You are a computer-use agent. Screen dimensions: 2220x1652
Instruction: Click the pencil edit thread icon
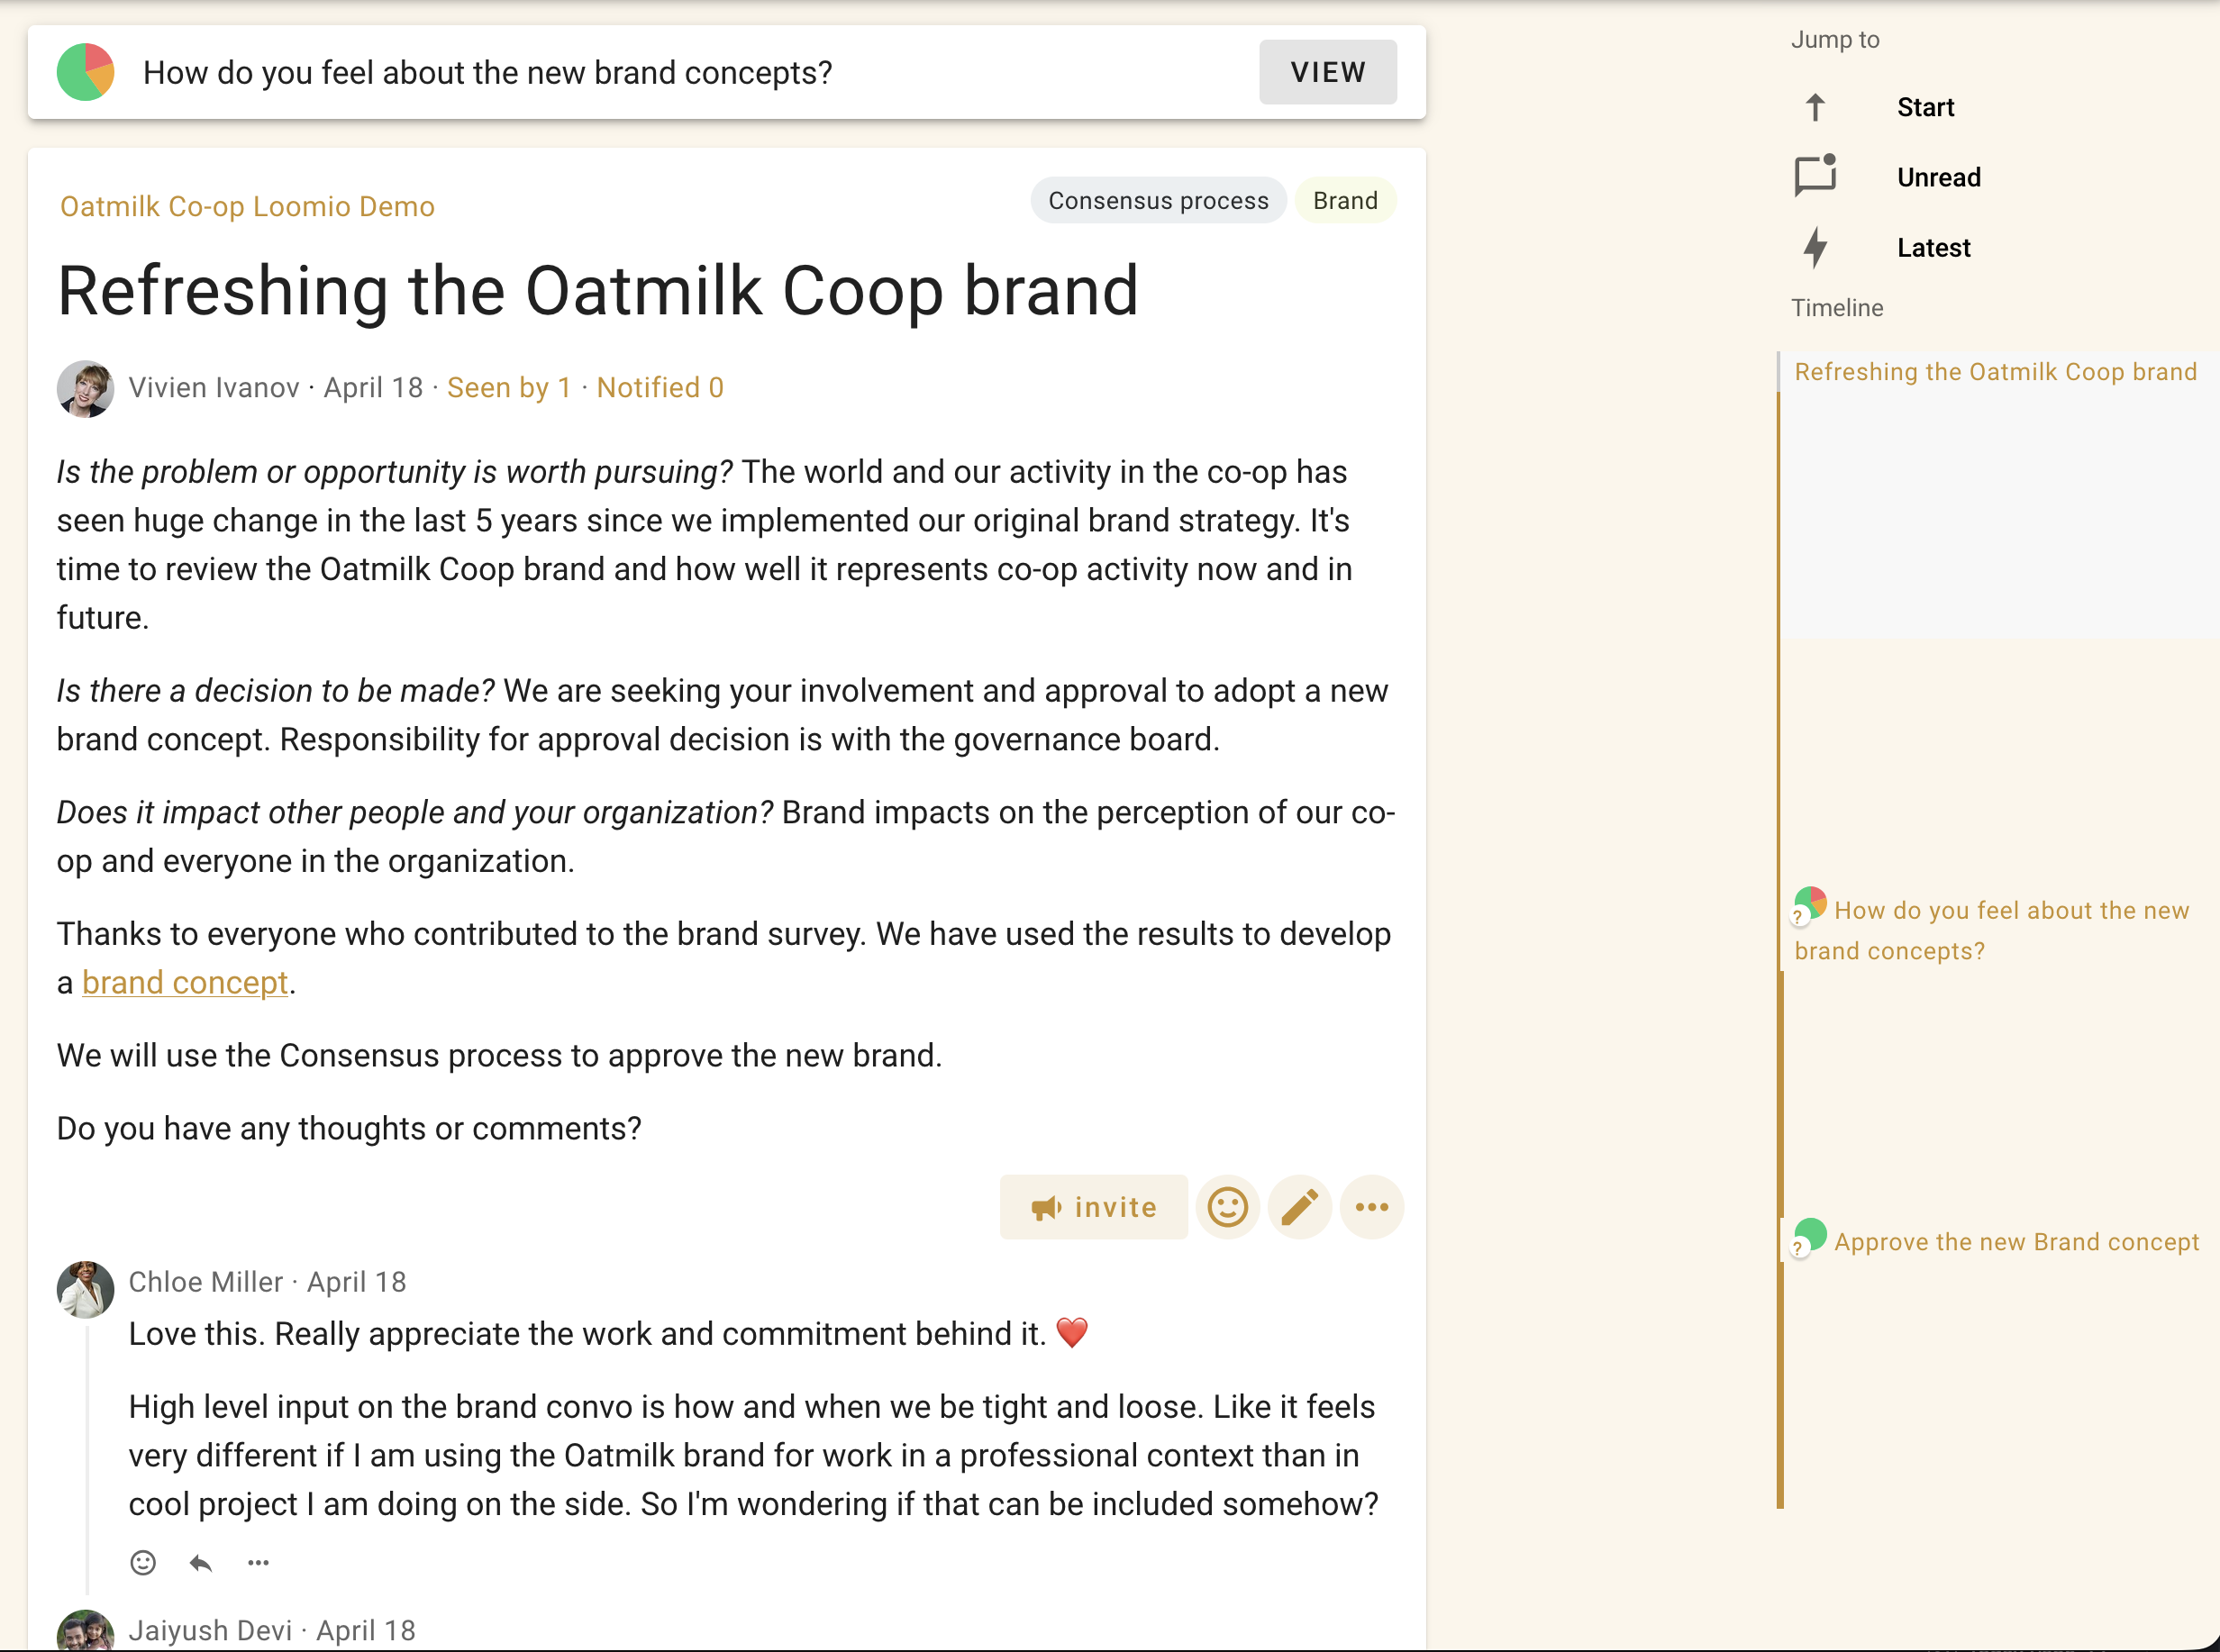[1299, 1207]
